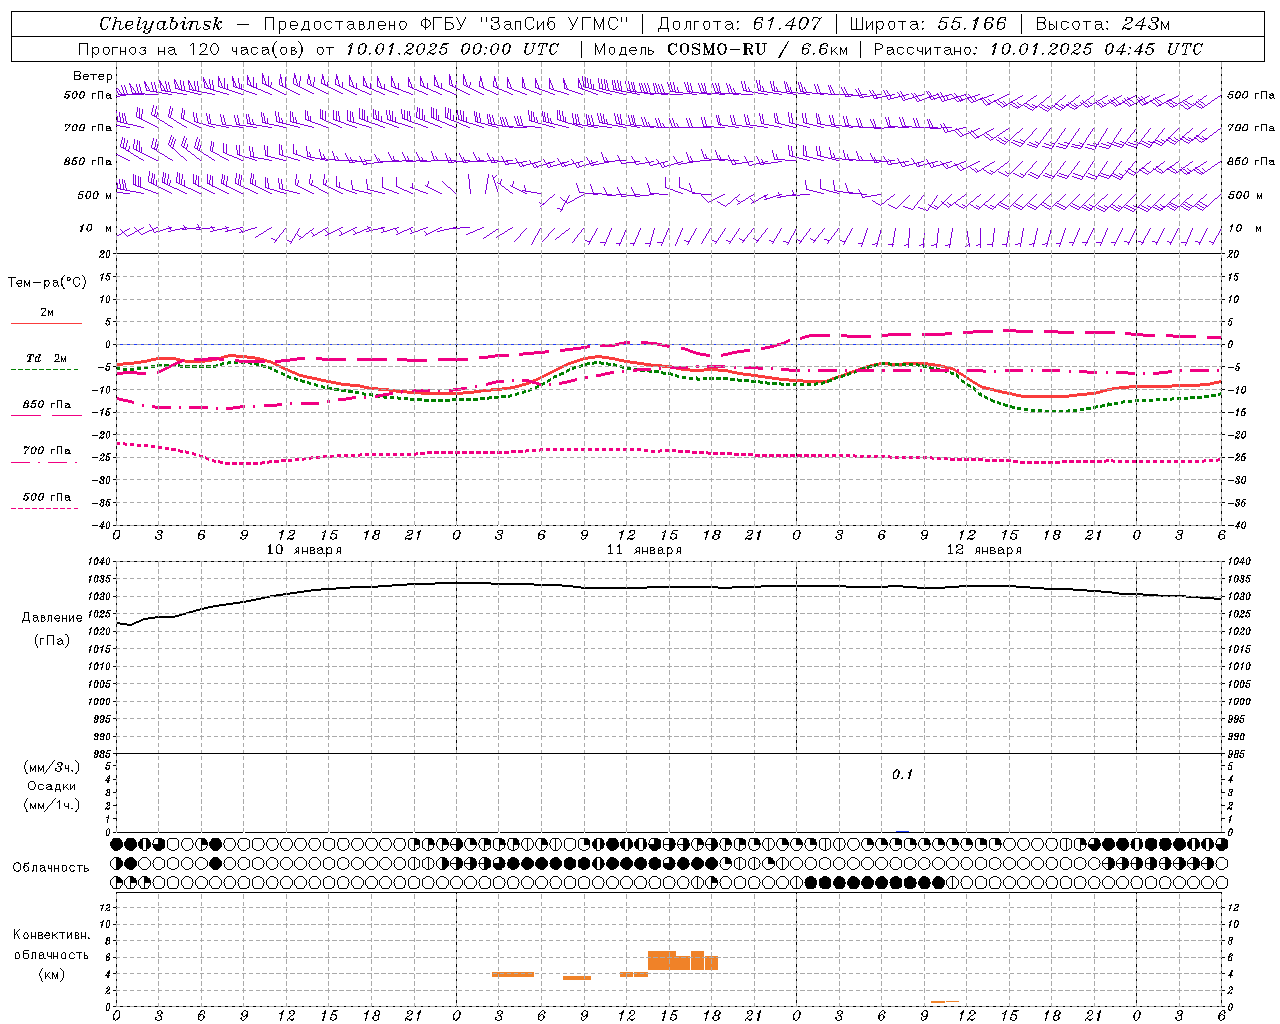Click the Ветер wind panel label
Screen dimensions: 1280x1024
point(92,76)
